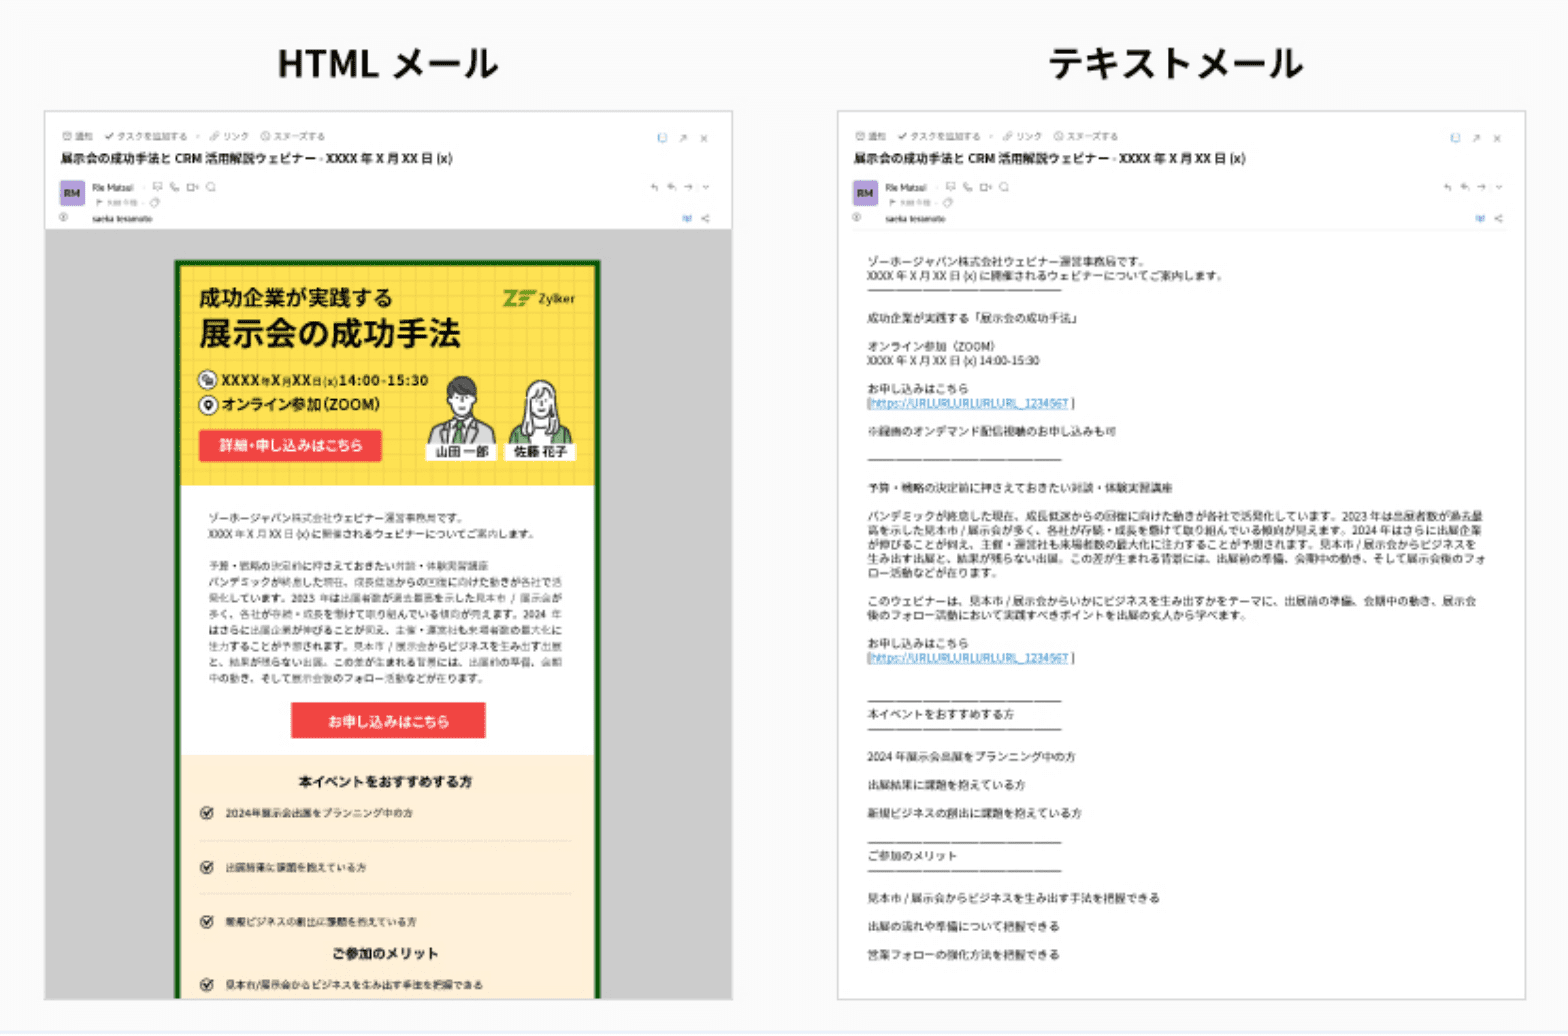Click スヌーズする in the text mail window
1568x1036 pixels.
pyautogui.click(x=1086, y=136)
